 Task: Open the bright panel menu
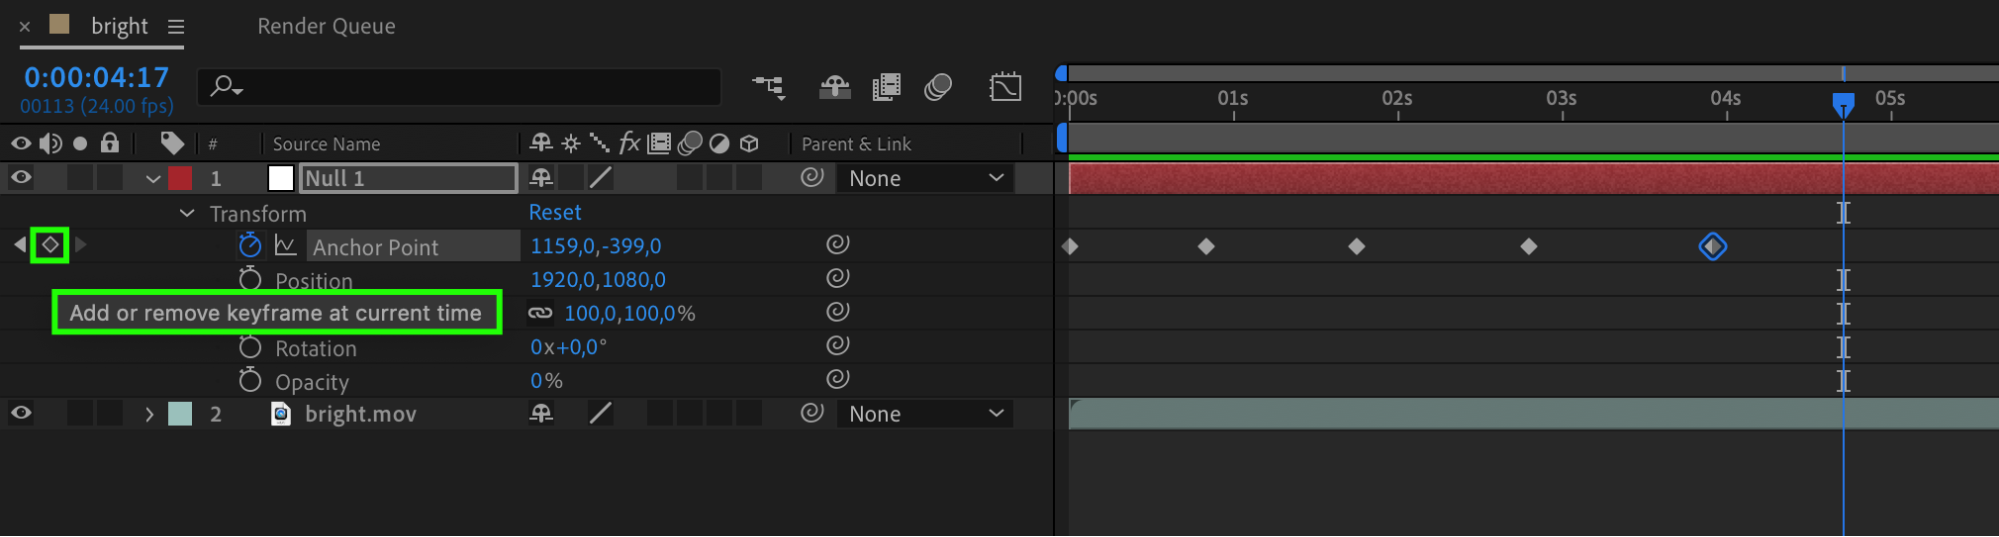[x=176, y=27]
